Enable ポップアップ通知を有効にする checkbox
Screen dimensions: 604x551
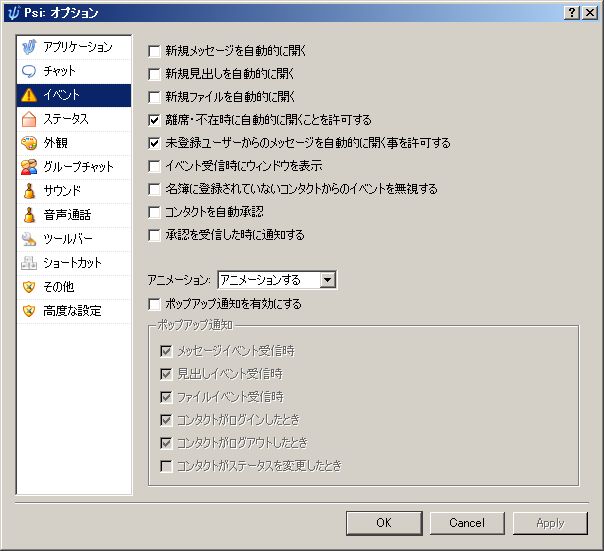(x=154, y=304)
